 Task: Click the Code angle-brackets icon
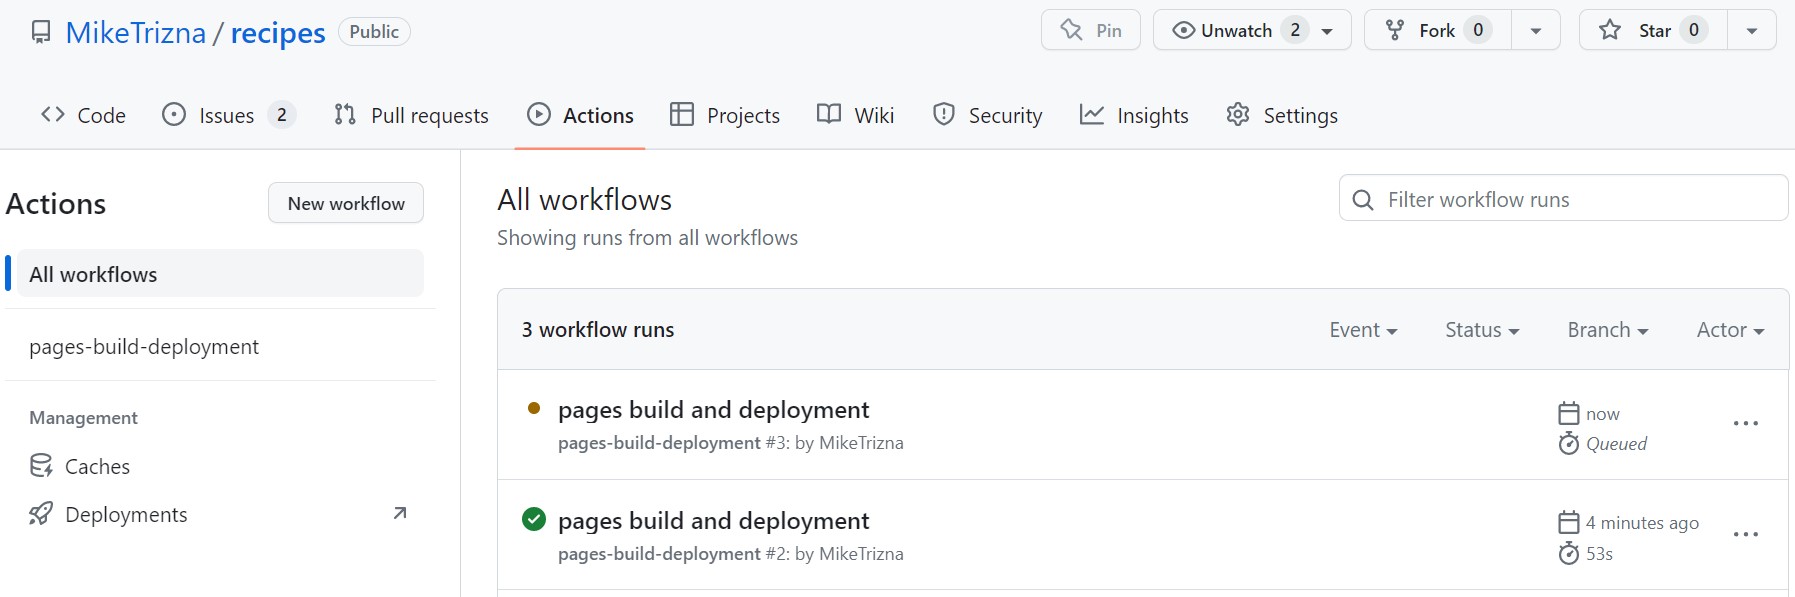click(53, 115)
